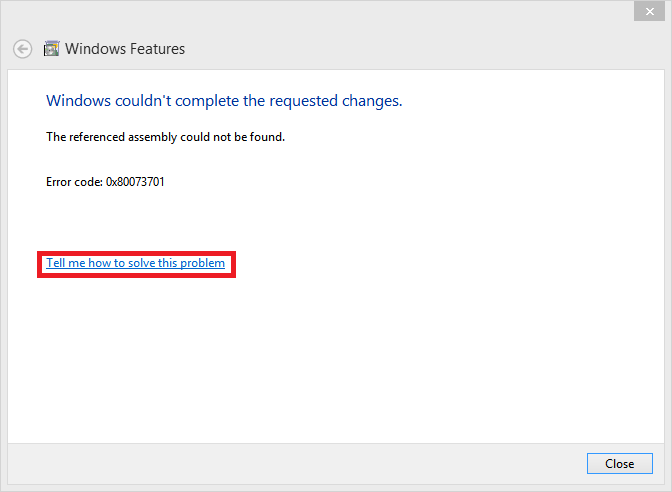Click 'The referenced assembly could not be found.' text
This screenshot has width=672, height=492.
[x=165, y=137]
